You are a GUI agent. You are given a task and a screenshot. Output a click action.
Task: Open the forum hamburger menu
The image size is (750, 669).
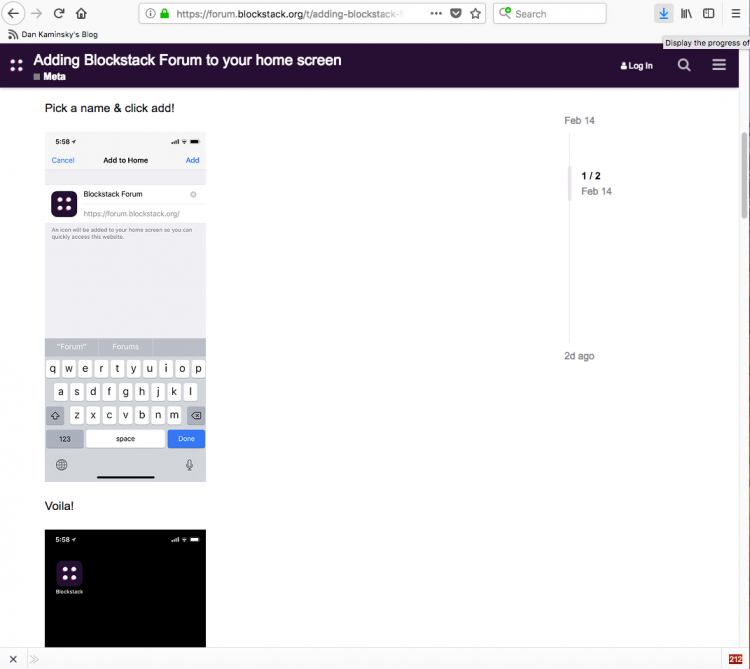point(719,65)
